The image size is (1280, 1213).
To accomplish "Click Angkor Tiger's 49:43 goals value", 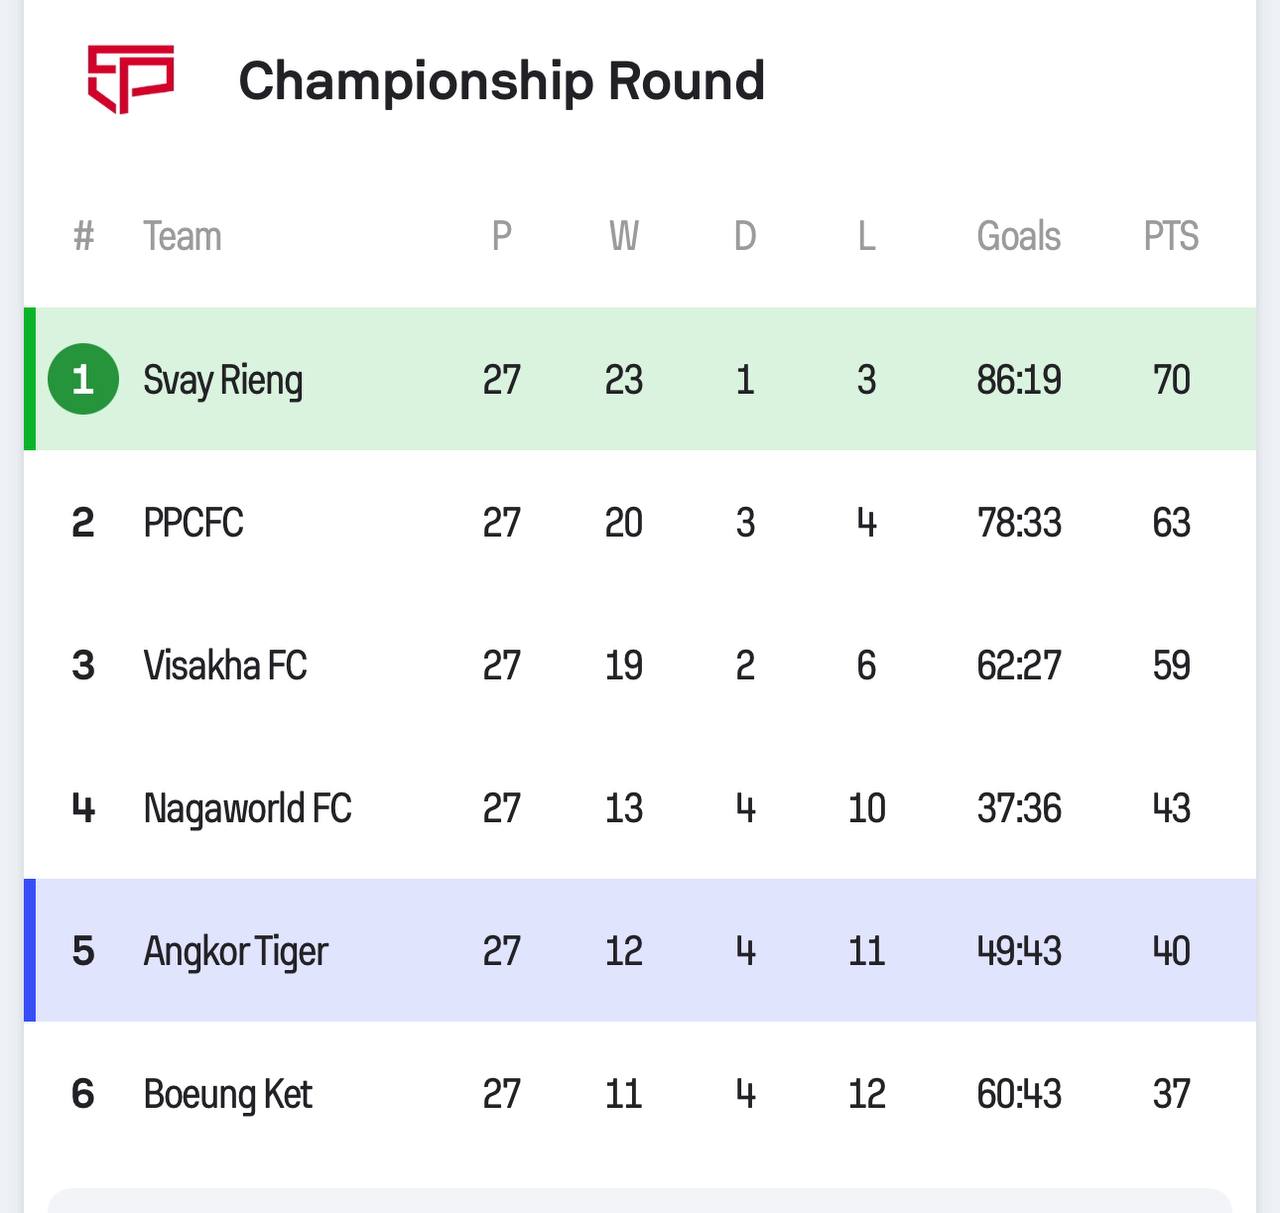I will (x=1018, y=951).
